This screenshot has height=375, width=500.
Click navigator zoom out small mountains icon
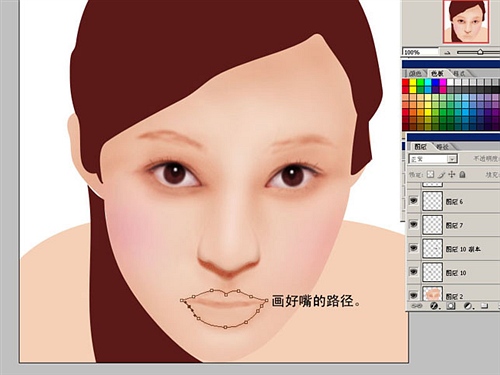[x=448, y=52]
